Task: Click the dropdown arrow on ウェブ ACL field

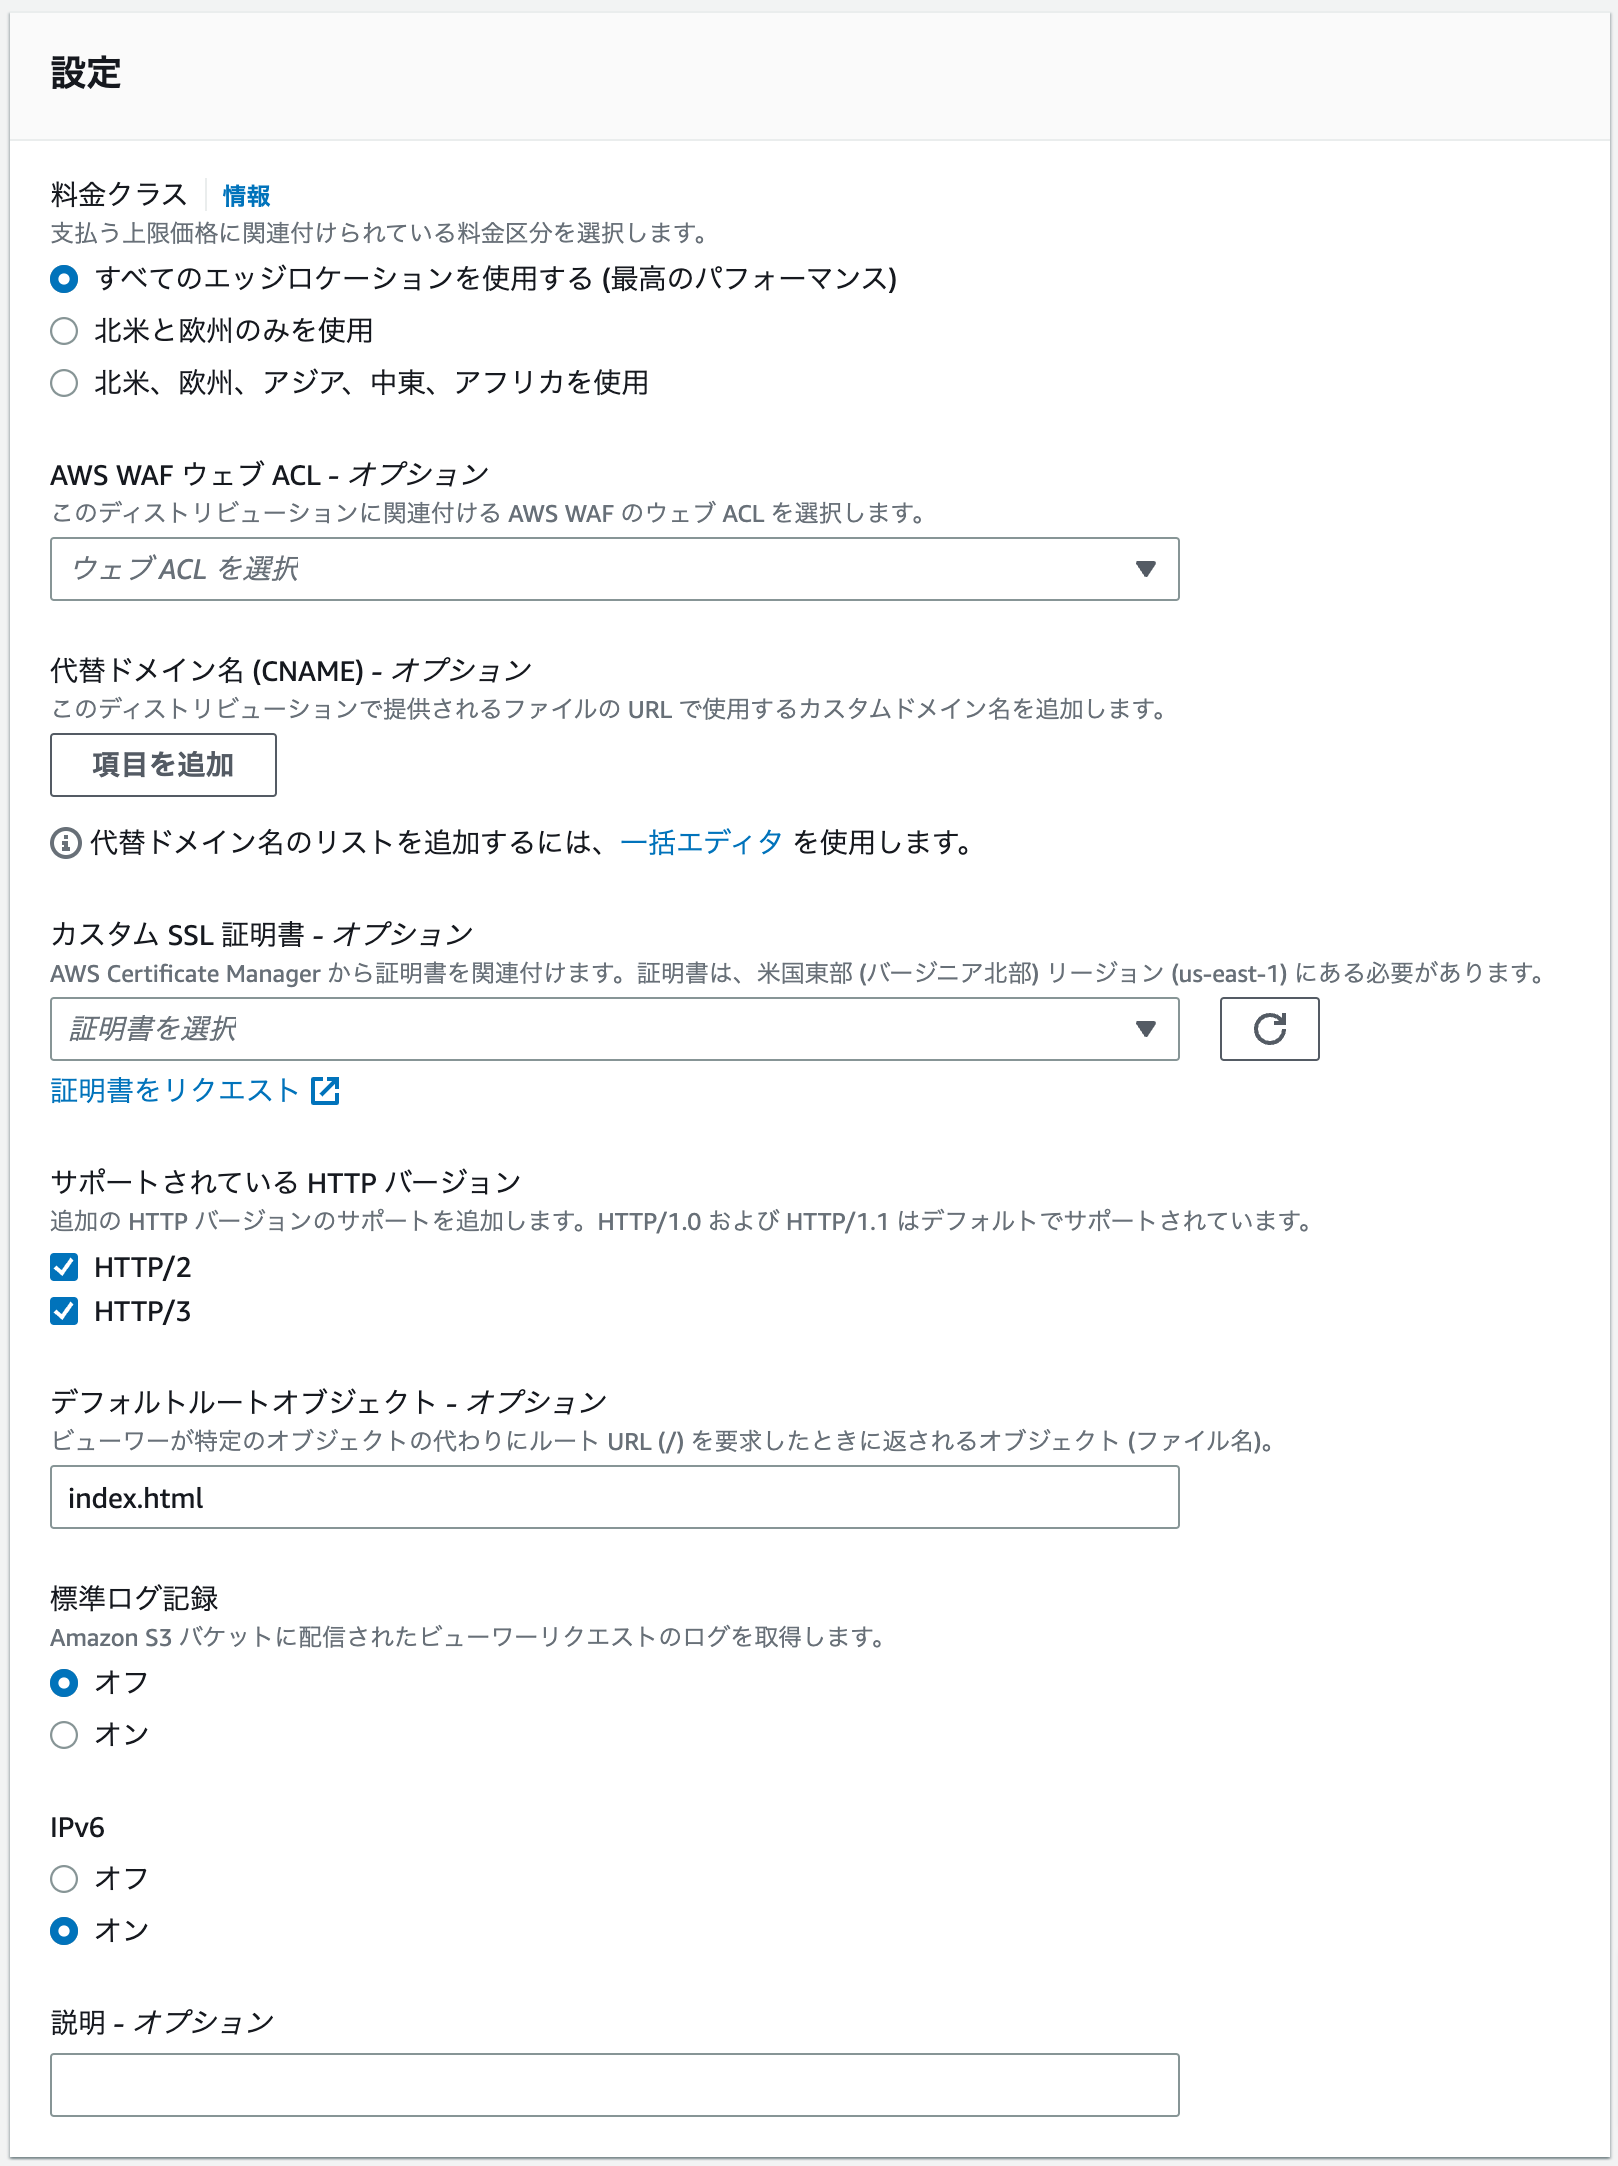Action: coord(1145,569)
